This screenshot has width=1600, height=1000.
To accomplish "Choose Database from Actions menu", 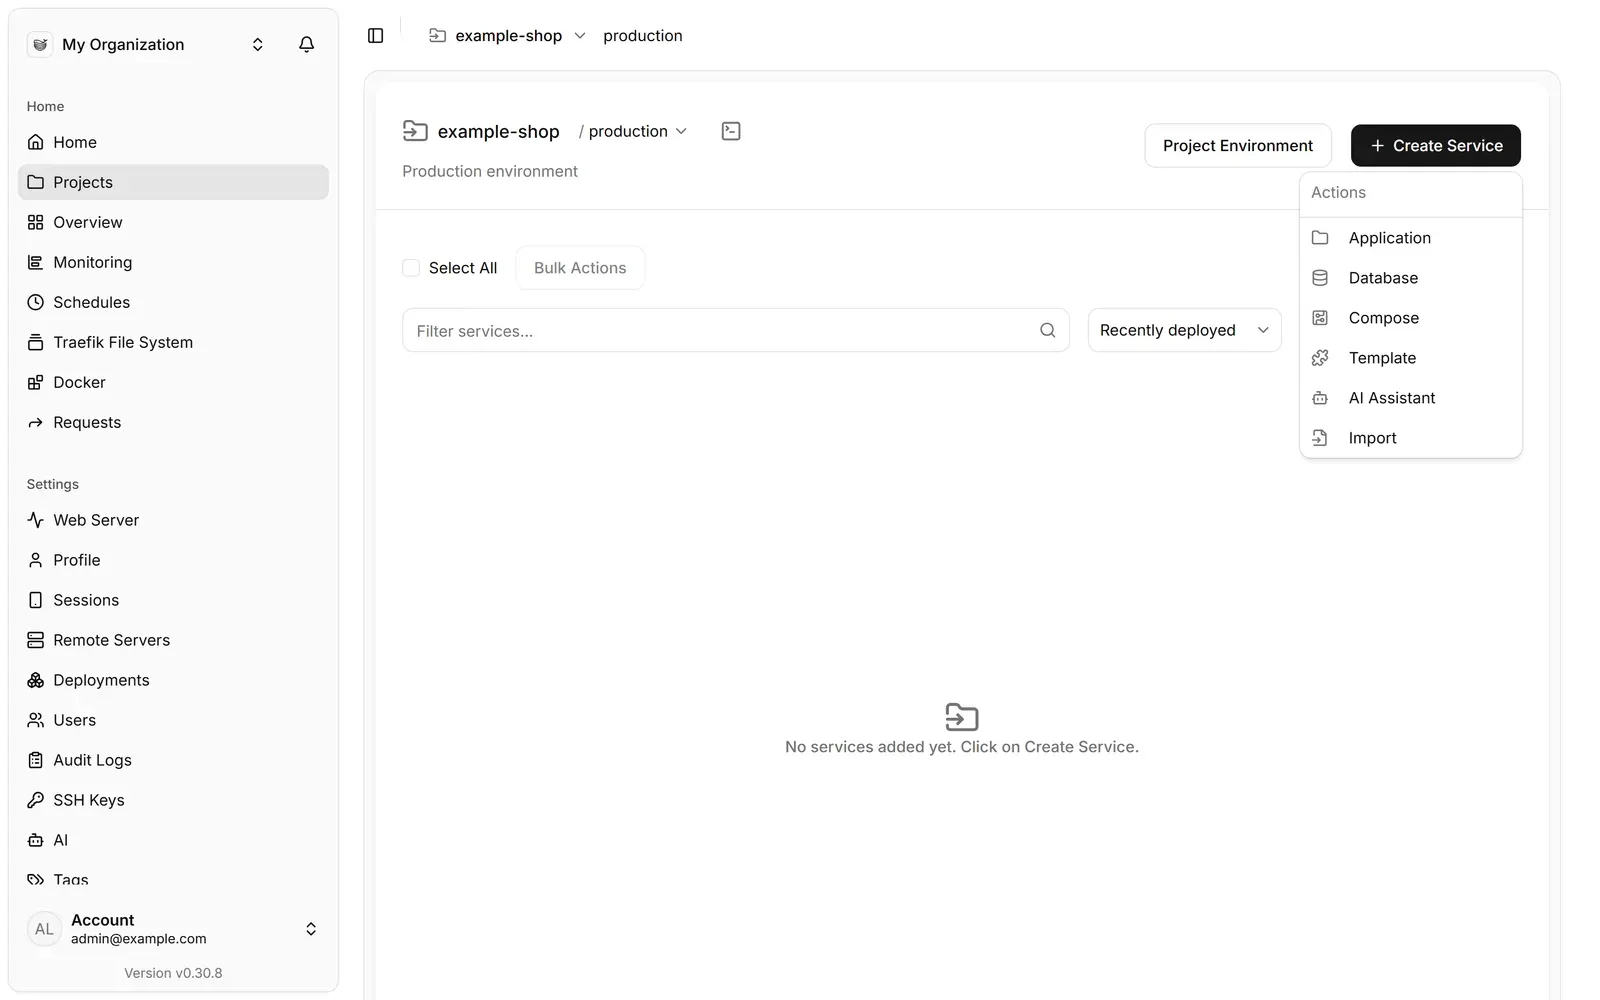I will click(1410, 278).
